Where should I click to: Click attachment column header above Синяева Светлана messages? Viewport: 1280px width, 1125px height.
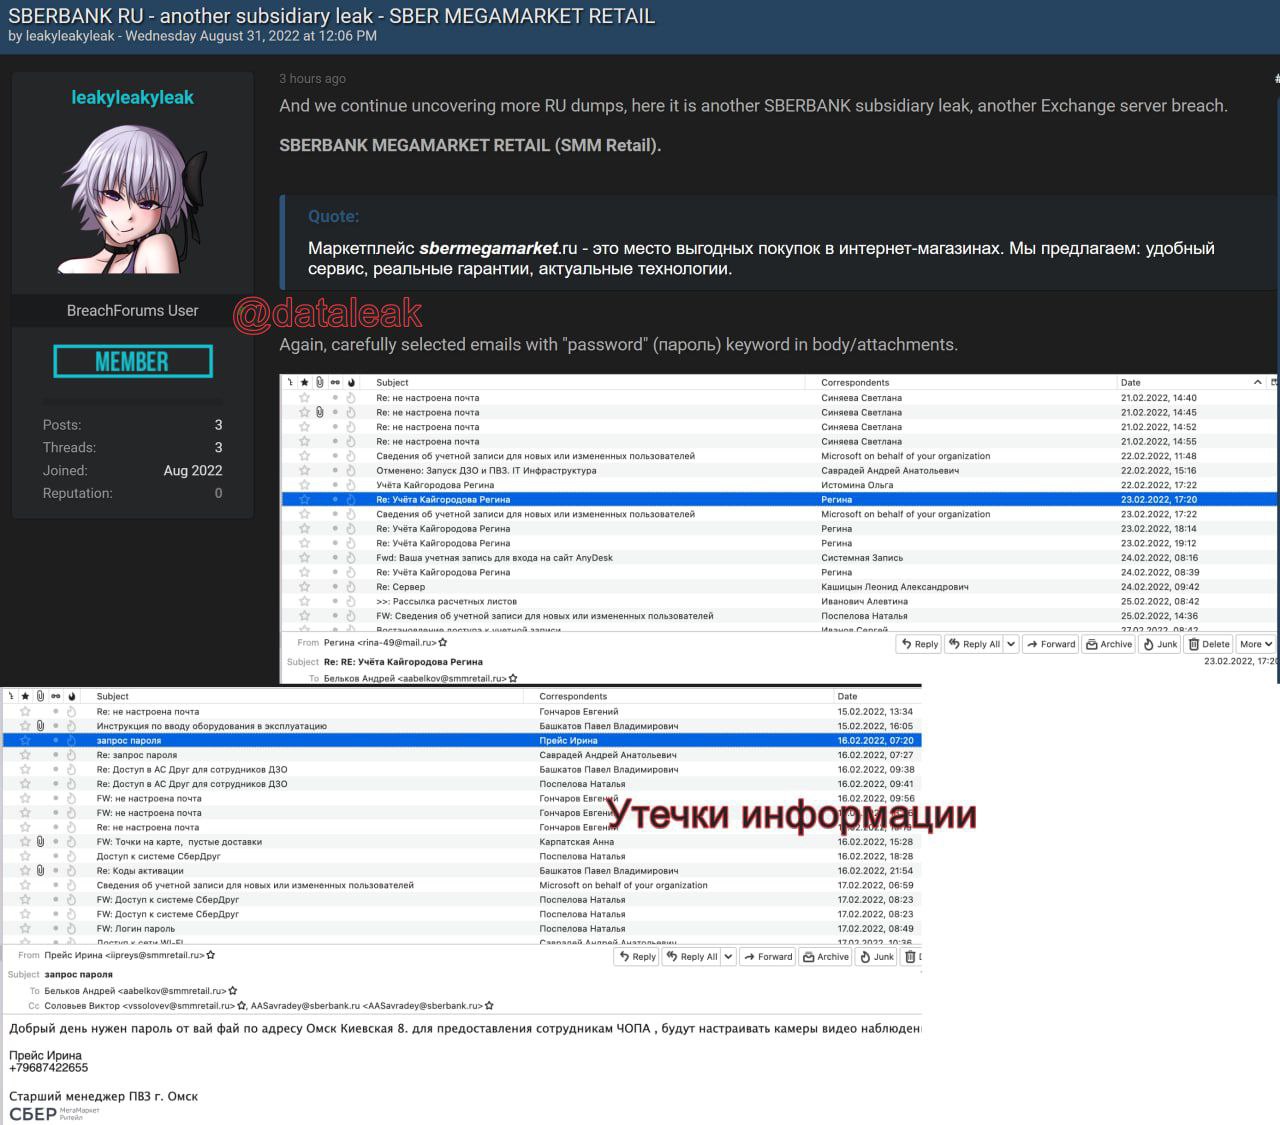[x=319, y=382]
